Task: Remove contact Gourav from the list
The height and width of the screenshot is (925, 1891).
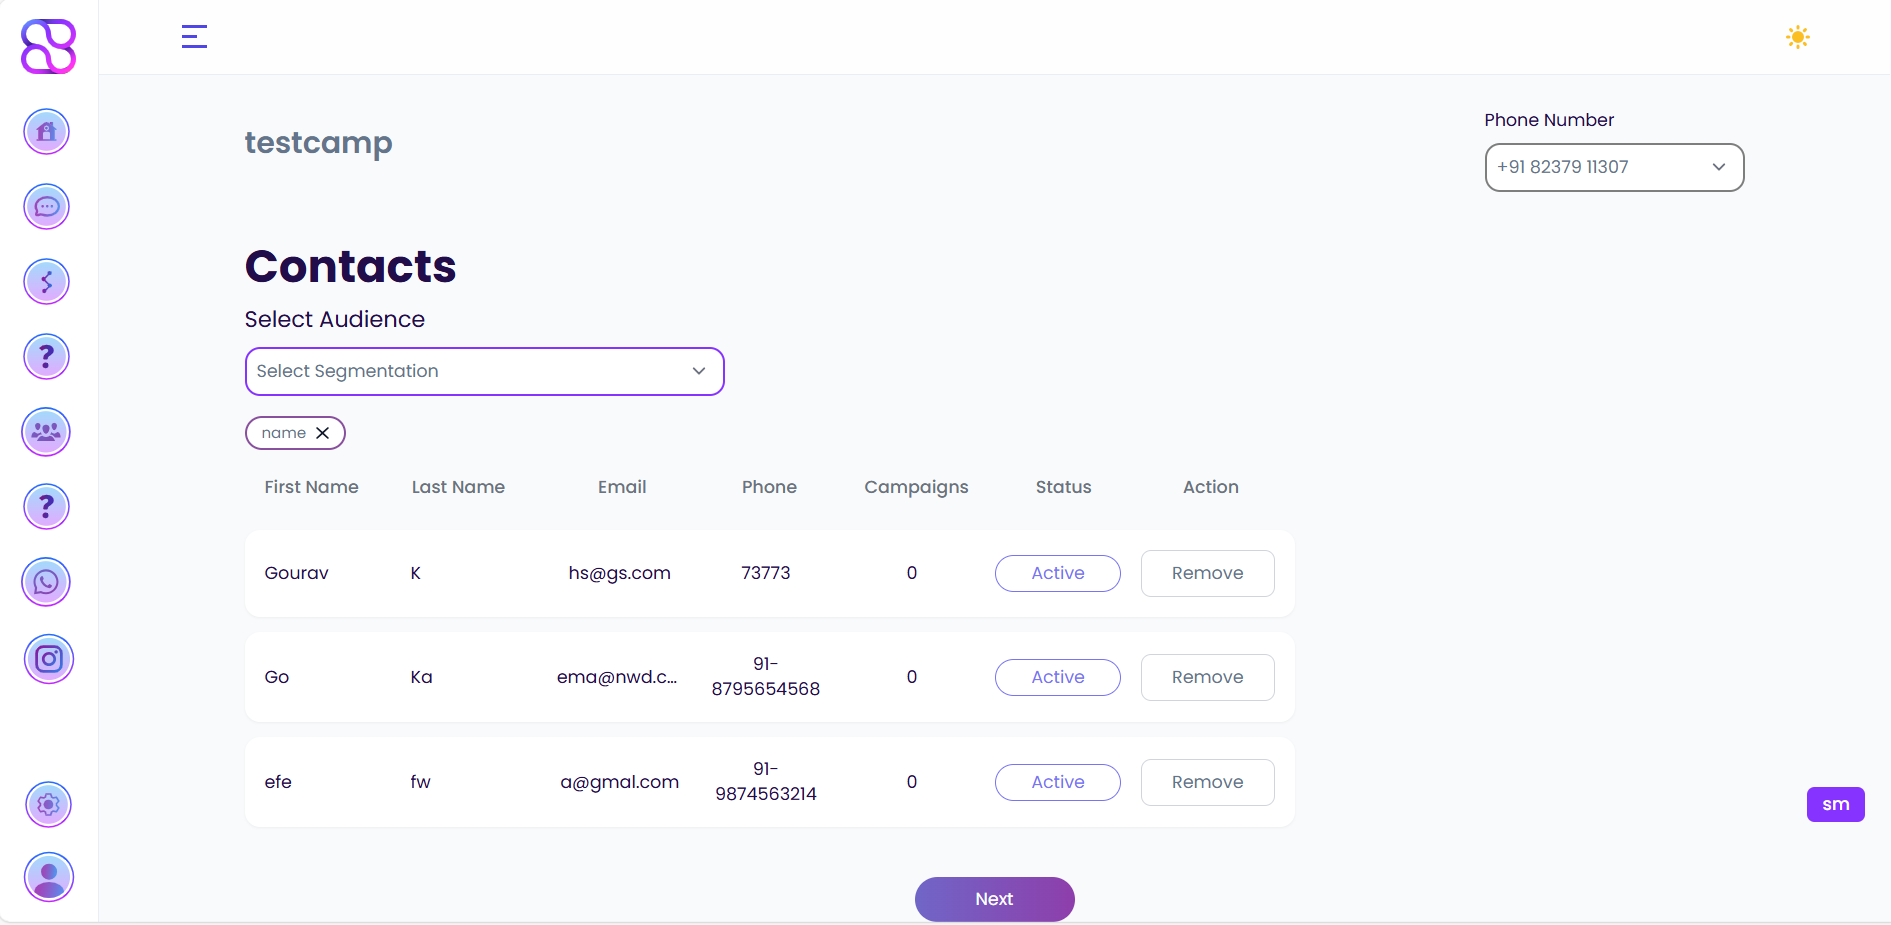Action: (1207, 573)
